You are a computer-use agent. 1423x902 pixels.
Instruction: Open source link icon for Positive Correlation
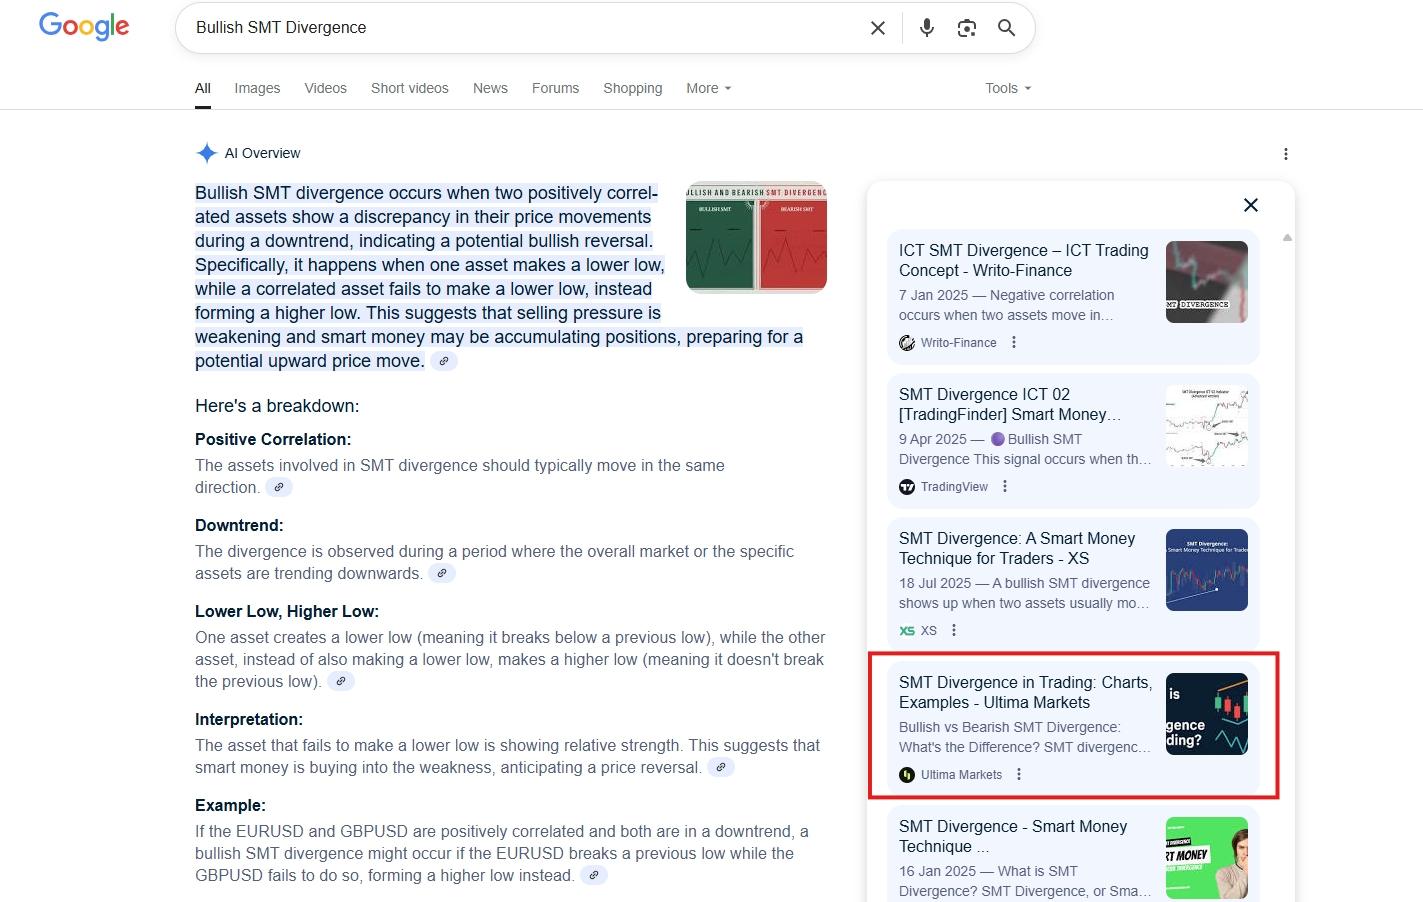(279, 487)
